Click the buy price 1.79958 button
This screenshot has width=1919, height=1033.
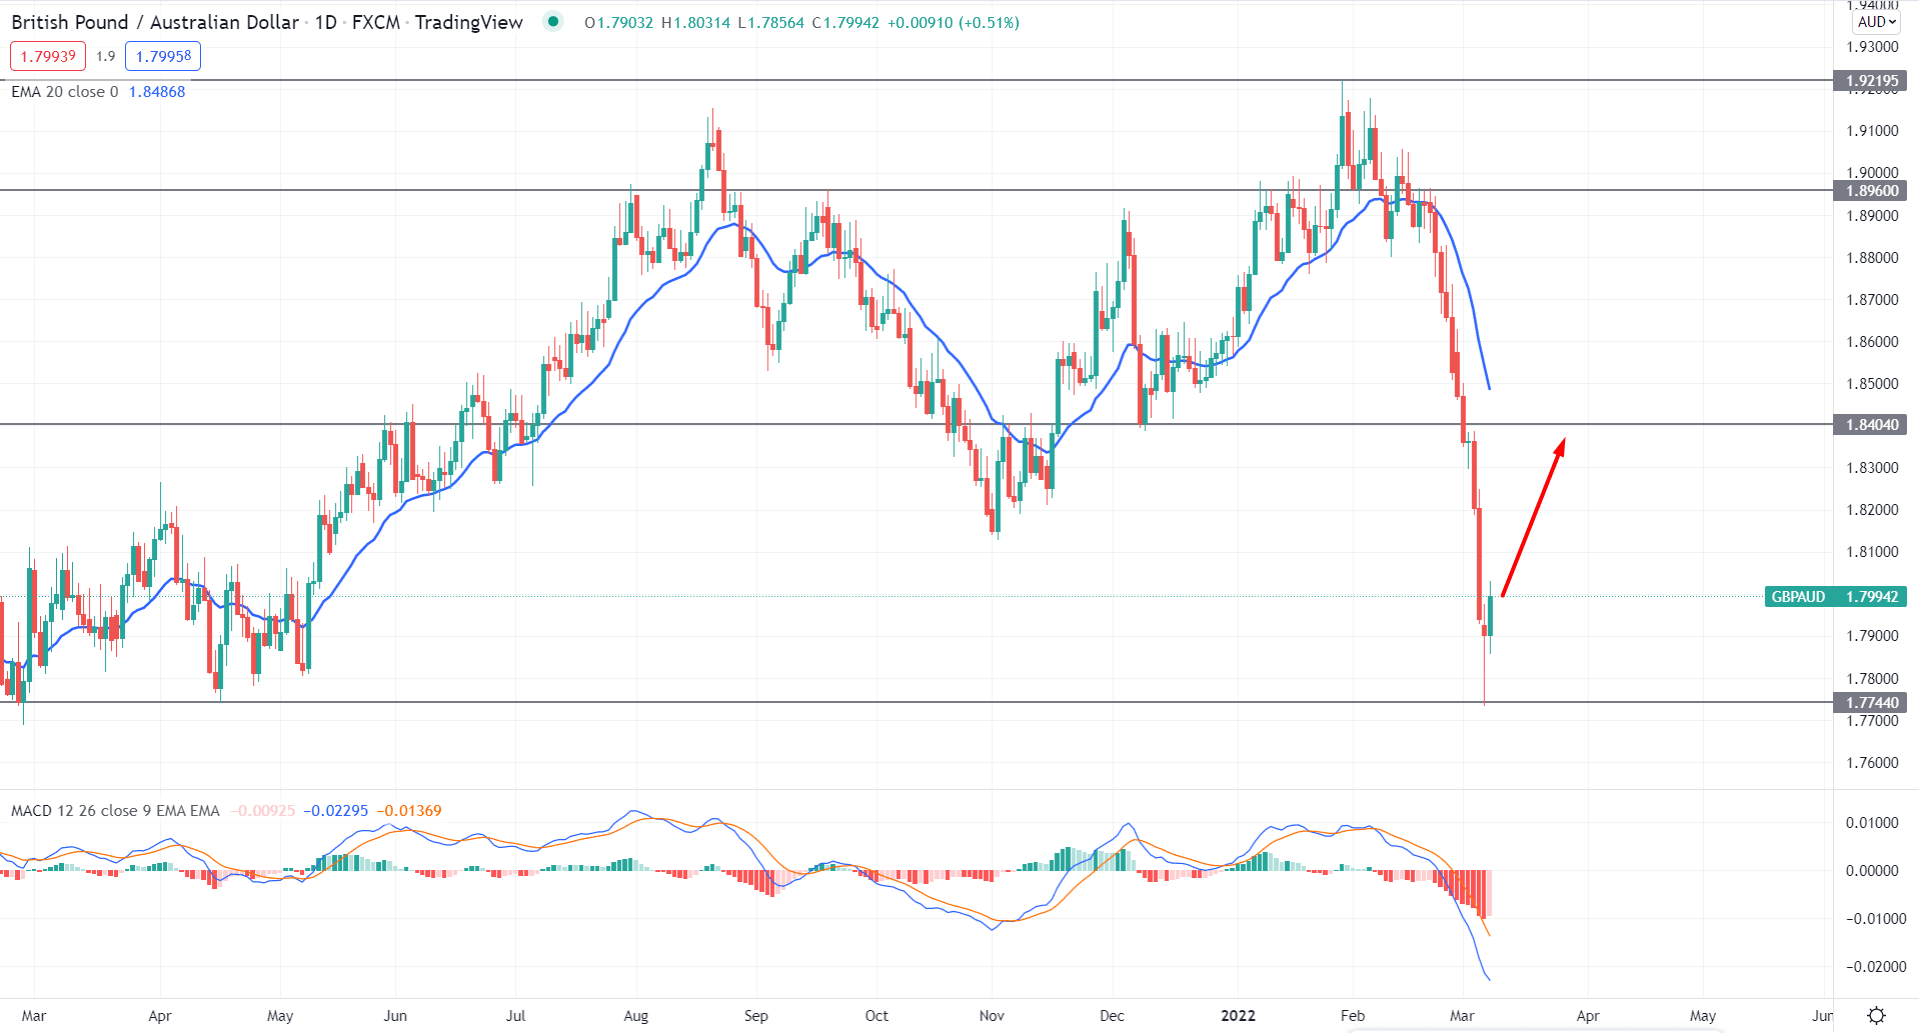coord(163,56)
